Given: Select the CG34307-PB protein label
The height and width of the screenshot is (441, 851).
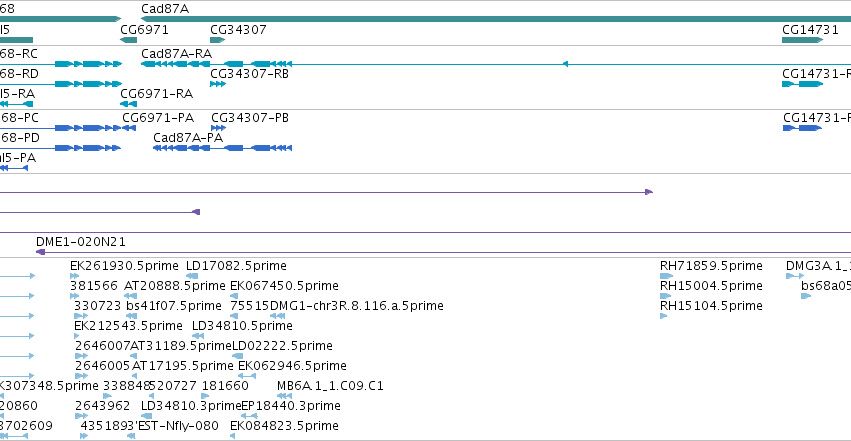Looking at the screenshot, I should click(250, 118).
